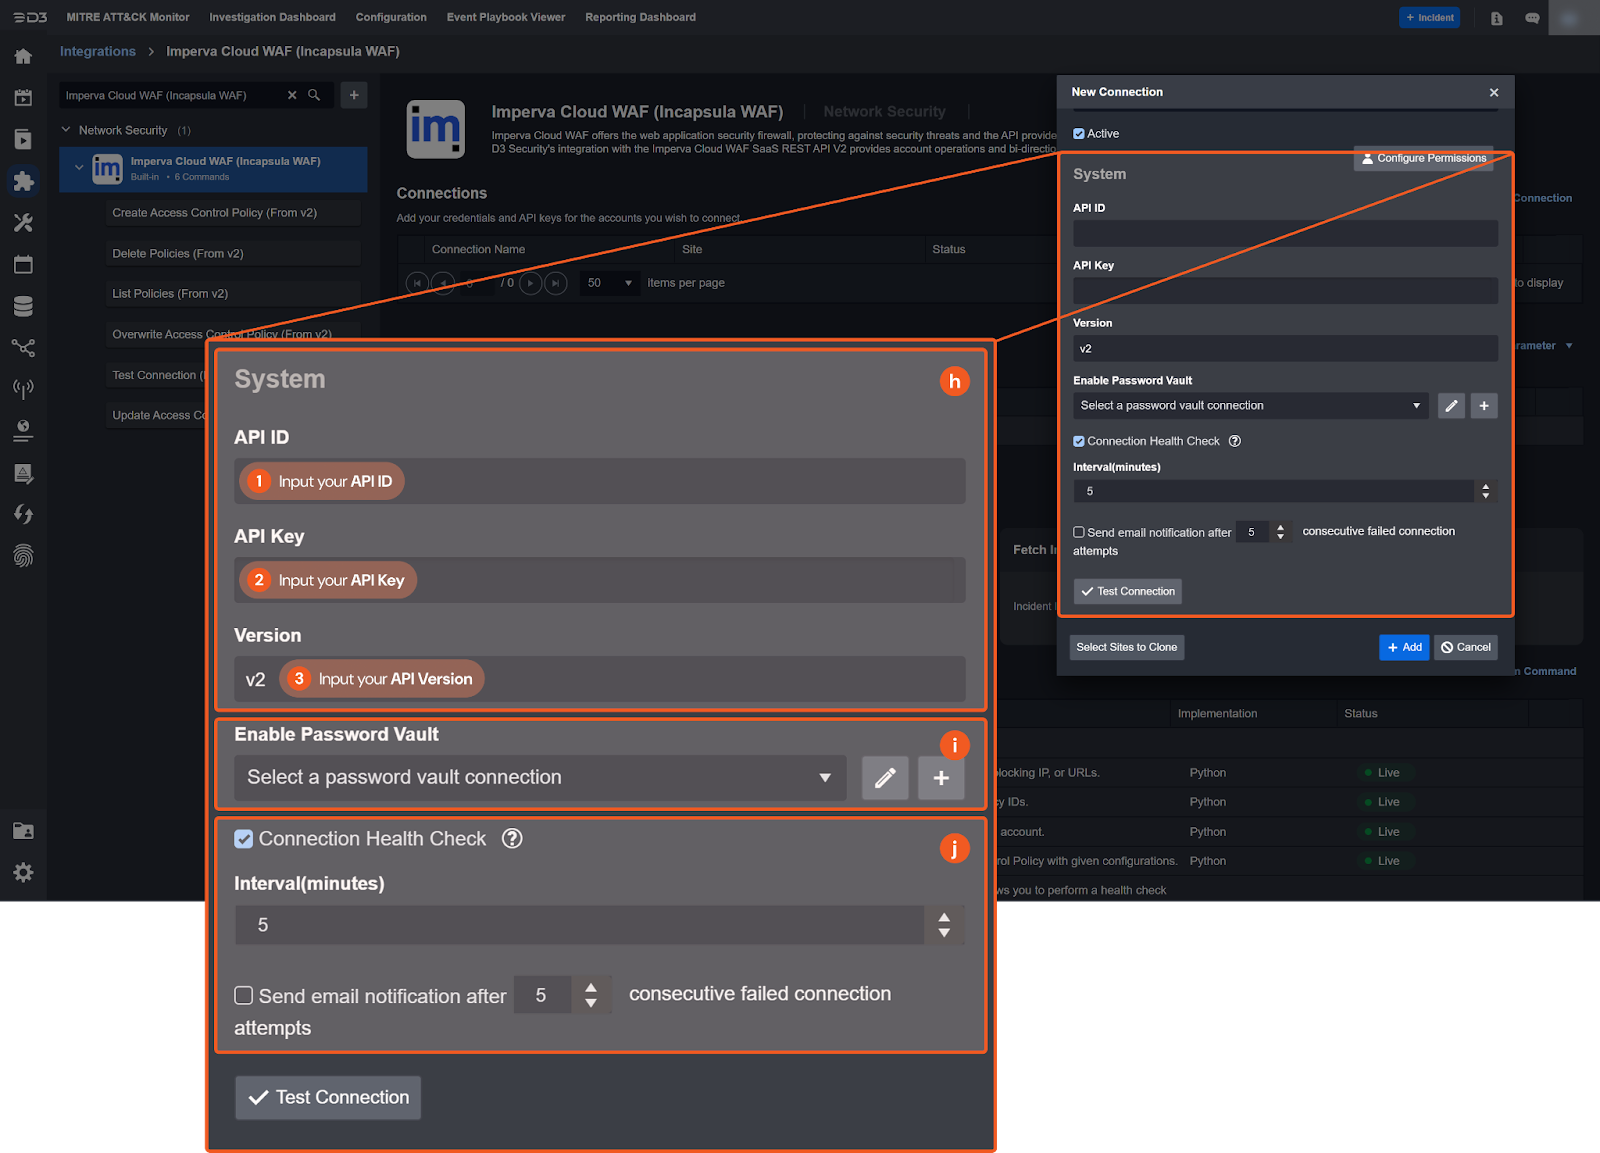This screenshot has height=1153, width=1600.
Task: Click the fingerprint icon in sidebar
Action: pos(23,556)
